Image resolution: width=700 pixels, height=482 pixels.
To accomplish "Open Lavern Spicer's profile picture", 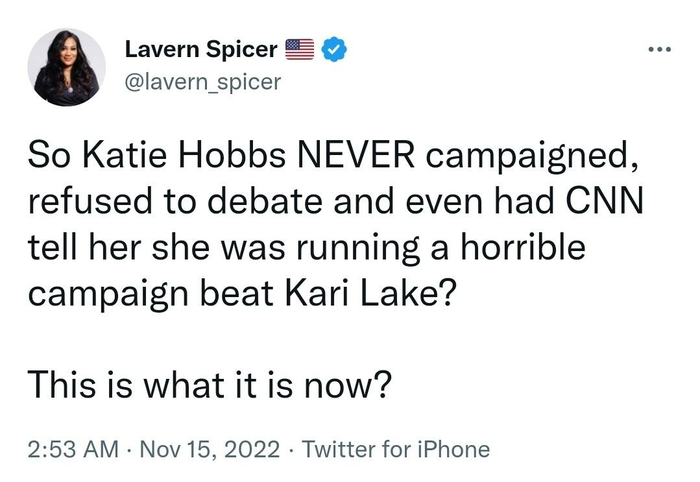I will click(x=67, y=67).
